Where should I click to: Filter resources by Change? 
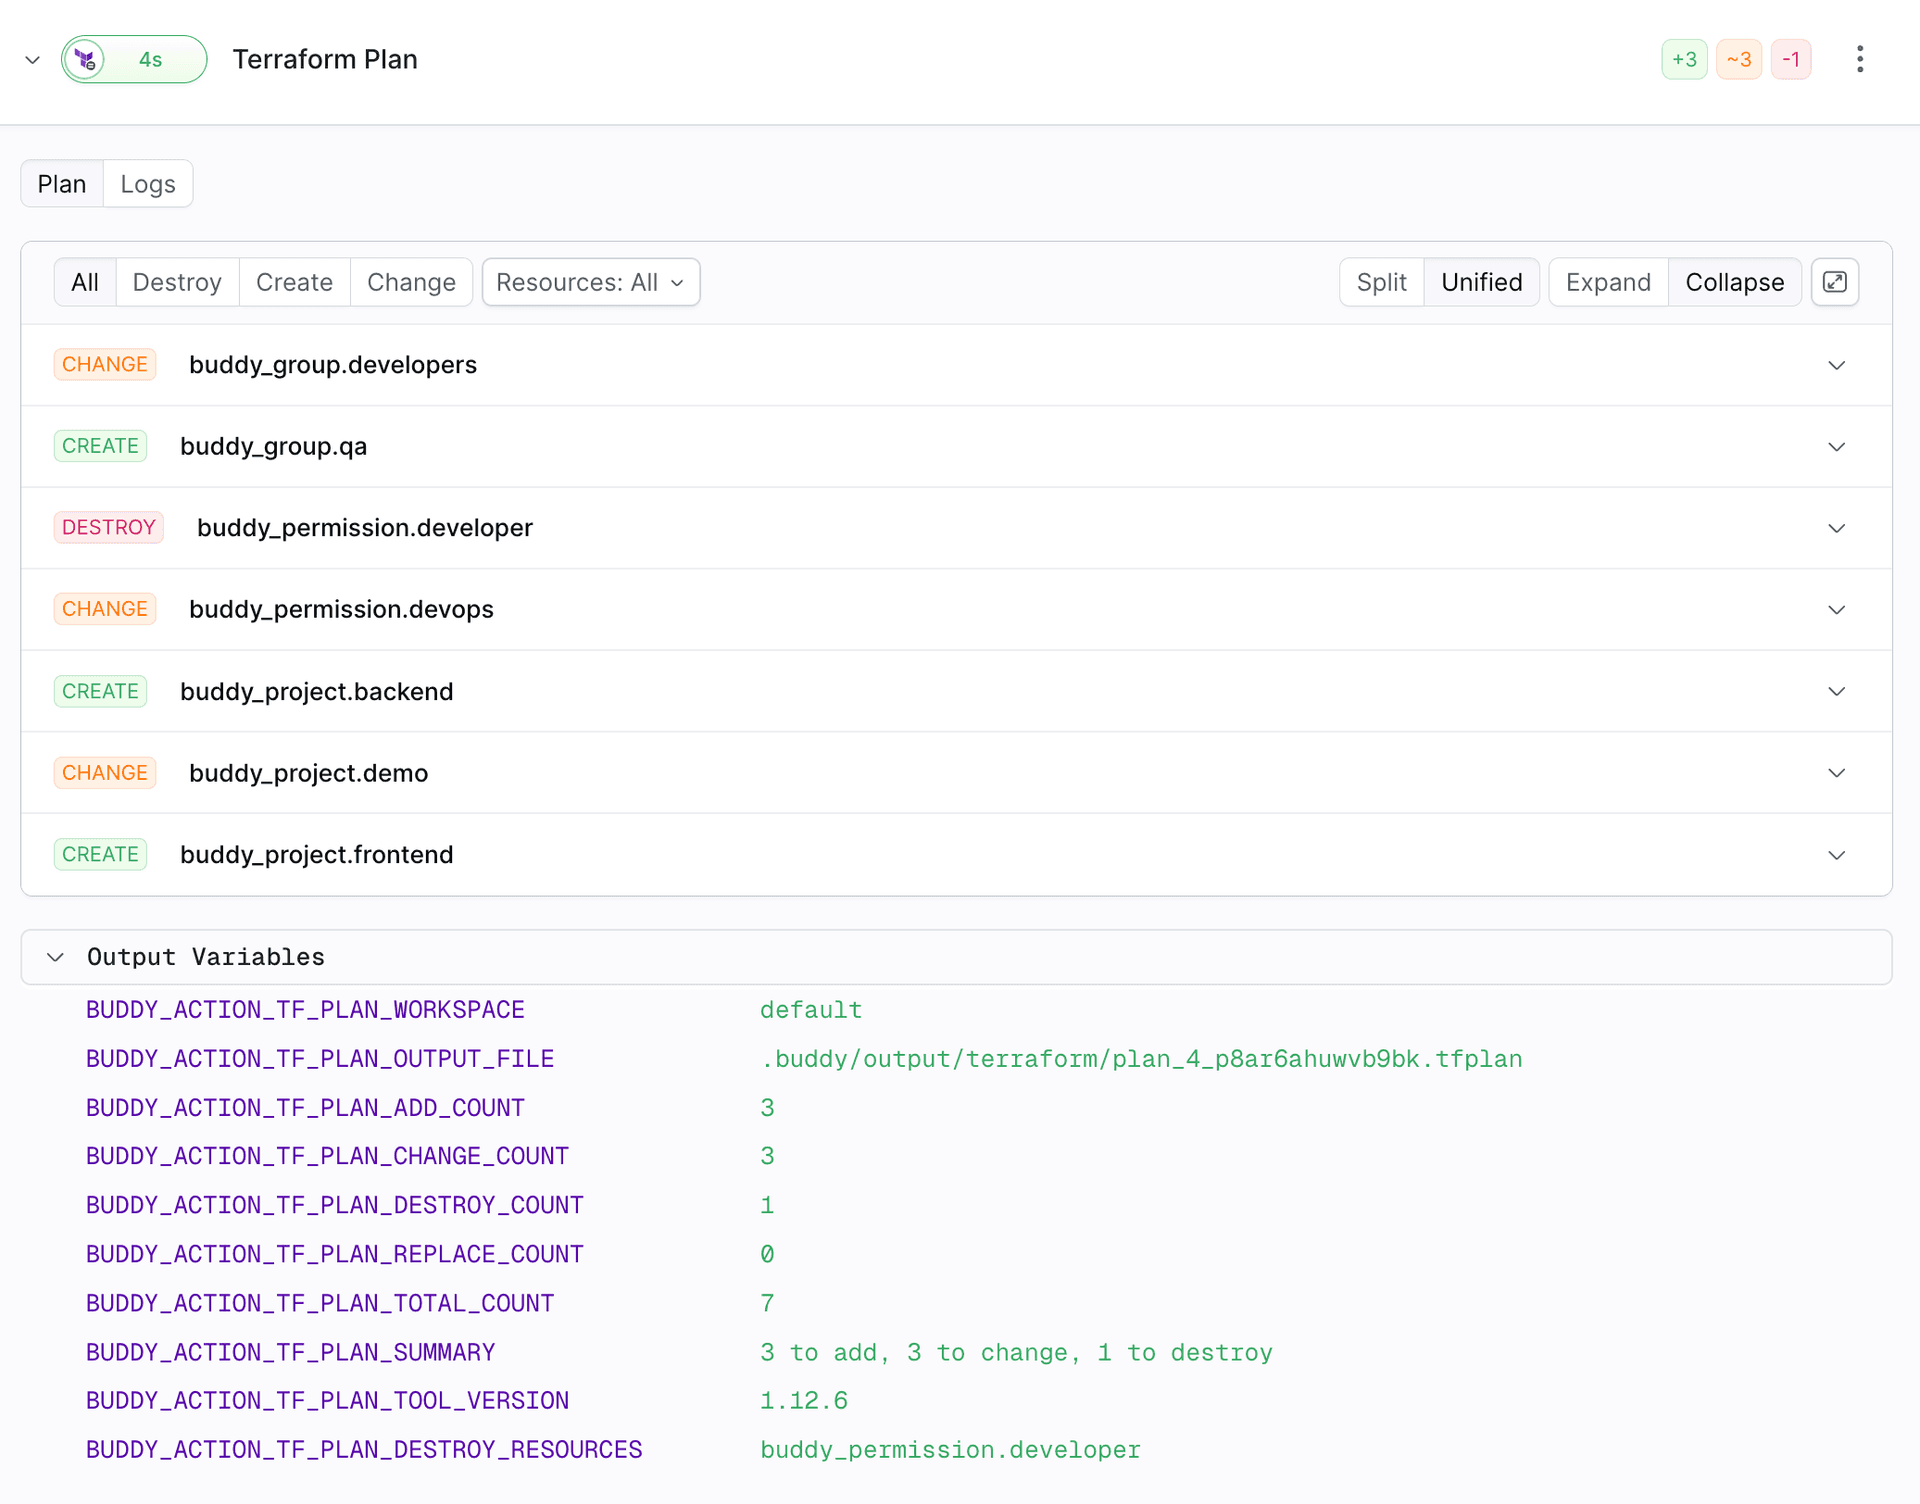[x=411, y=282]
